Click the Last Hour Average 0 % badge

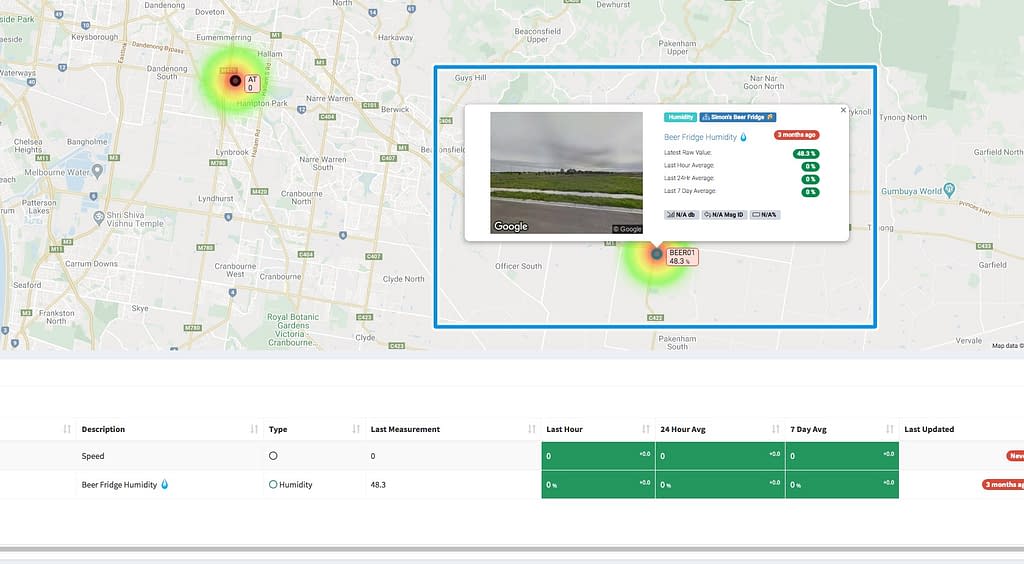click(810, 166)
